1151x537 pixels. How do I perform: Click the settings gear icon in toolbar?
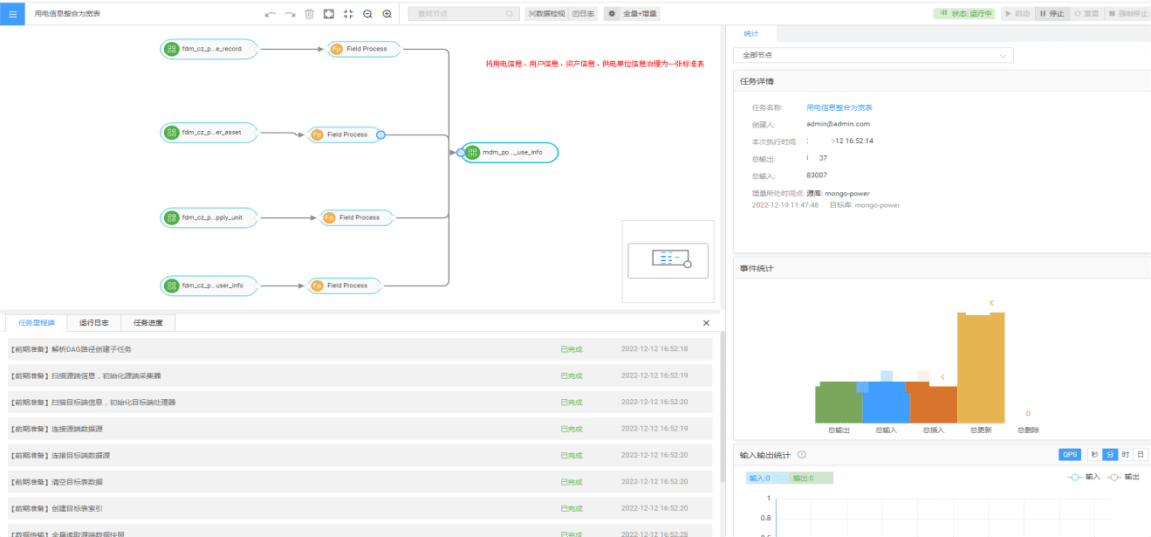(612, 14)
